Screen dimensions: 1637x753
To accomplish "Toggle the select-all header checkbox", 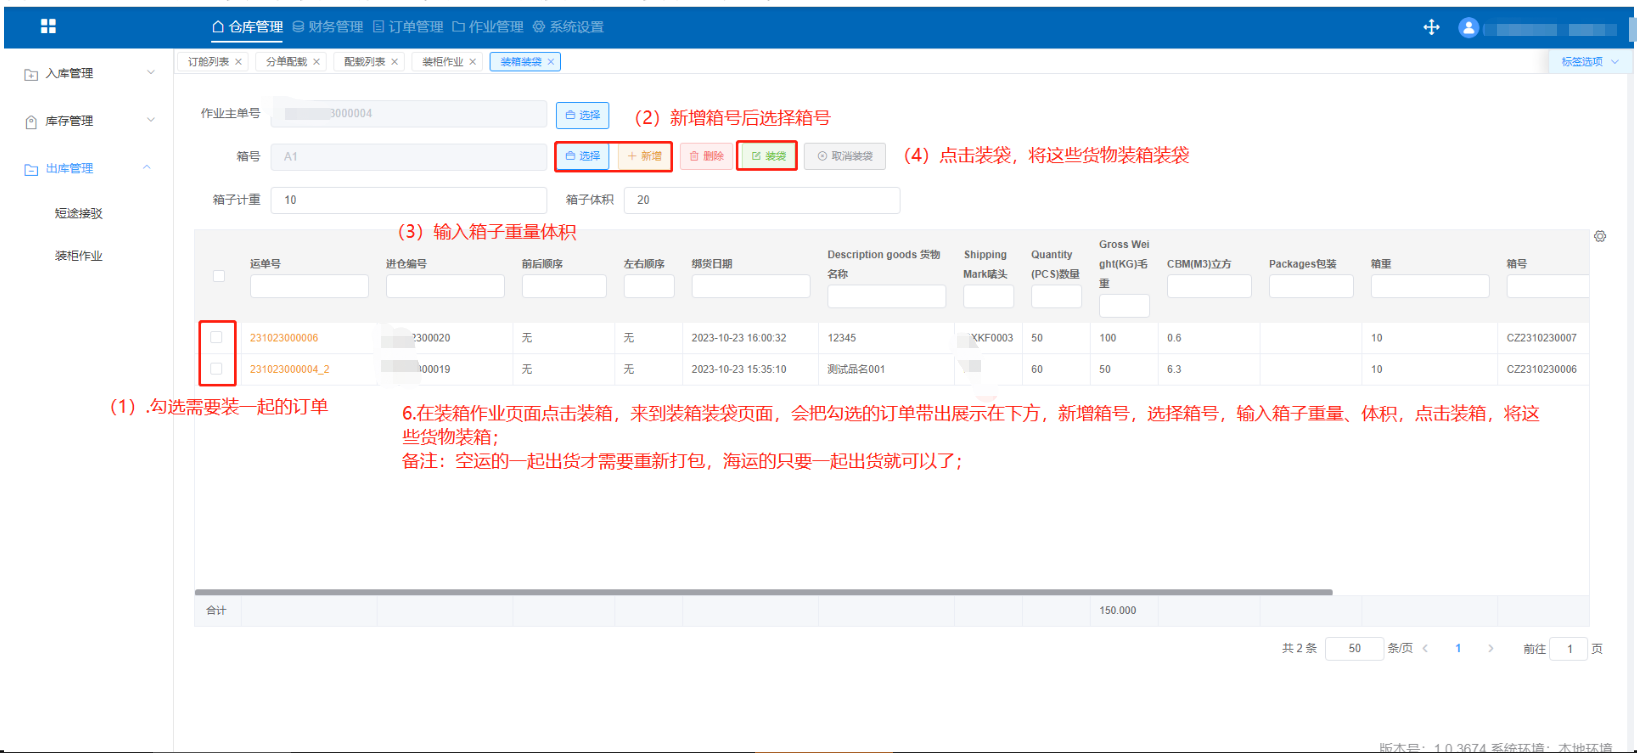I will click(219, 276).
